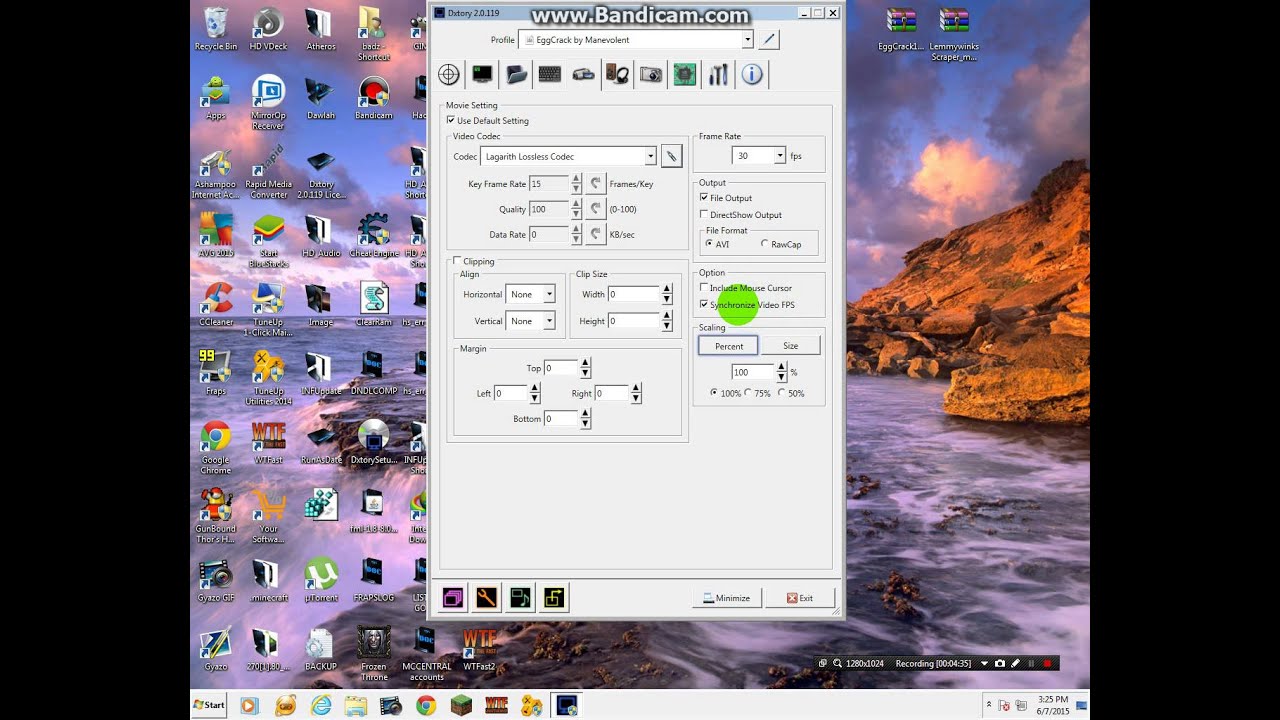This screenshot has width=1280, height=720.
Task: Open the Profile dropdown
Action: [747, 40]
